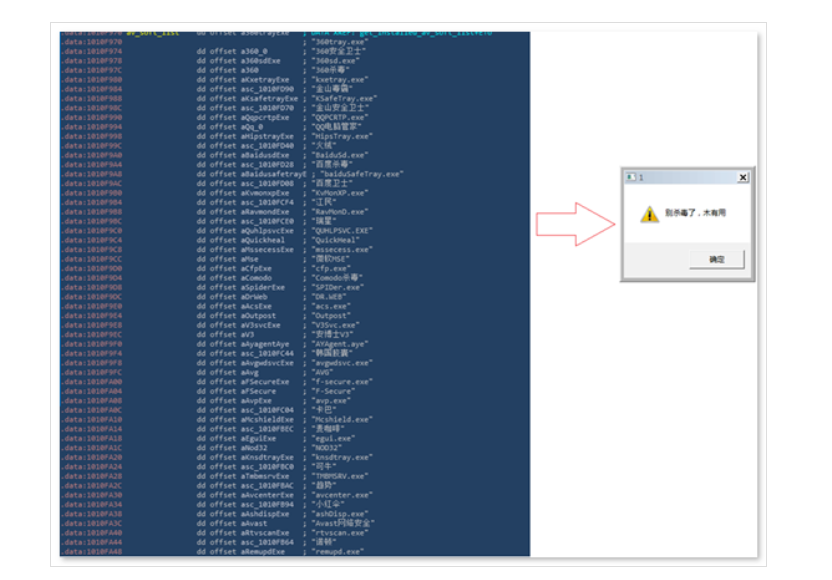Select the operand aTmbmsrvExe

coord(265,477)
